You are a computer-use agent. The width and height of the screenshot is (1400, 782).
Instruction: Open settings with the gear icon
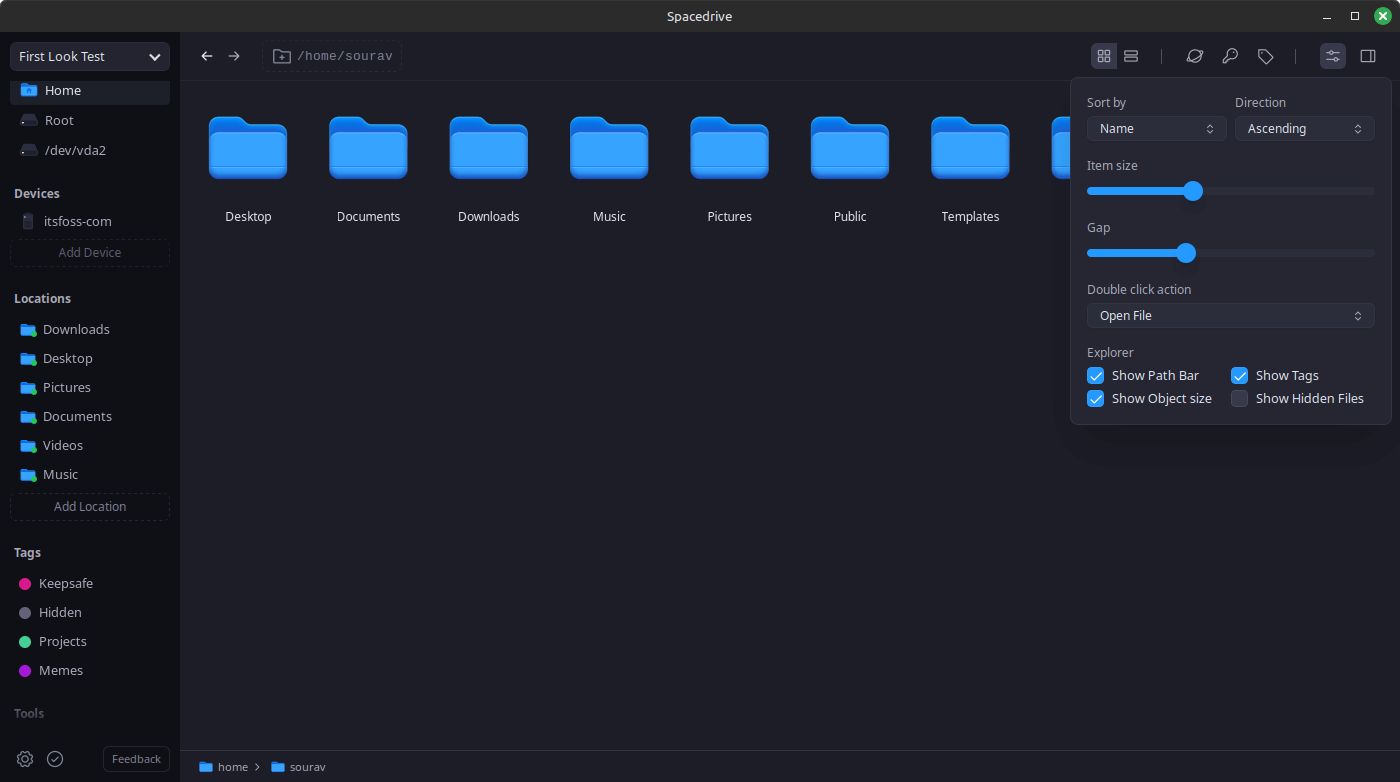[x=25, y=759]
